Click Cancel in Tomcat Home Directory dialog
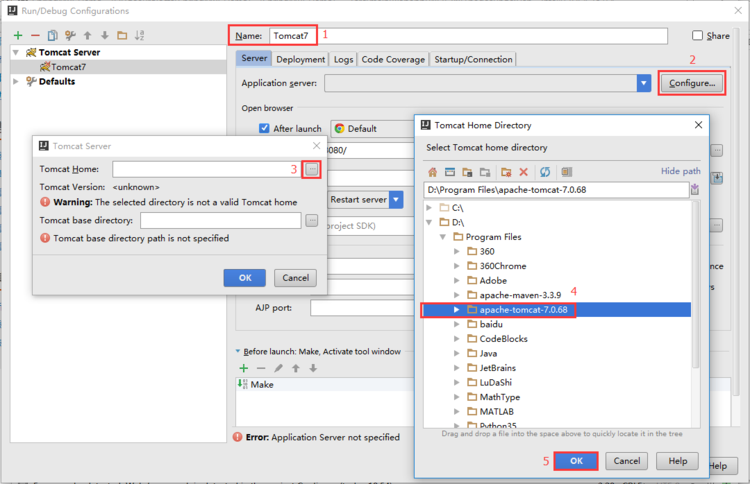Viewport: 750px width, 484px height. point(627,461)
